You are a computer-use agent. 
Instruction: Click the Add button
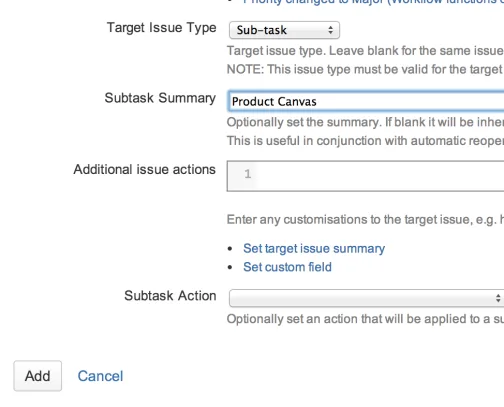tap(38, 376)
